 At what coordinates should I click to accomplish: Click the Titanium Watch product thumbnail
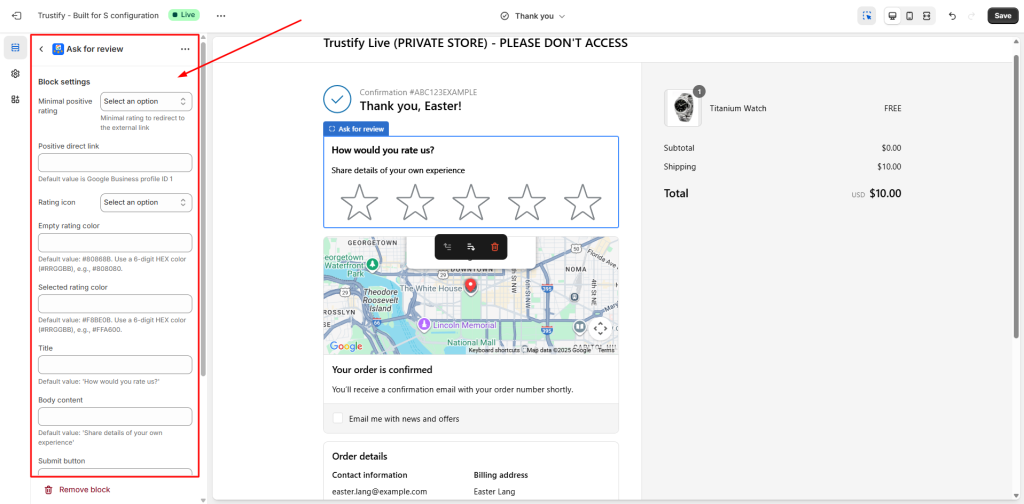[x=682, y=108]
